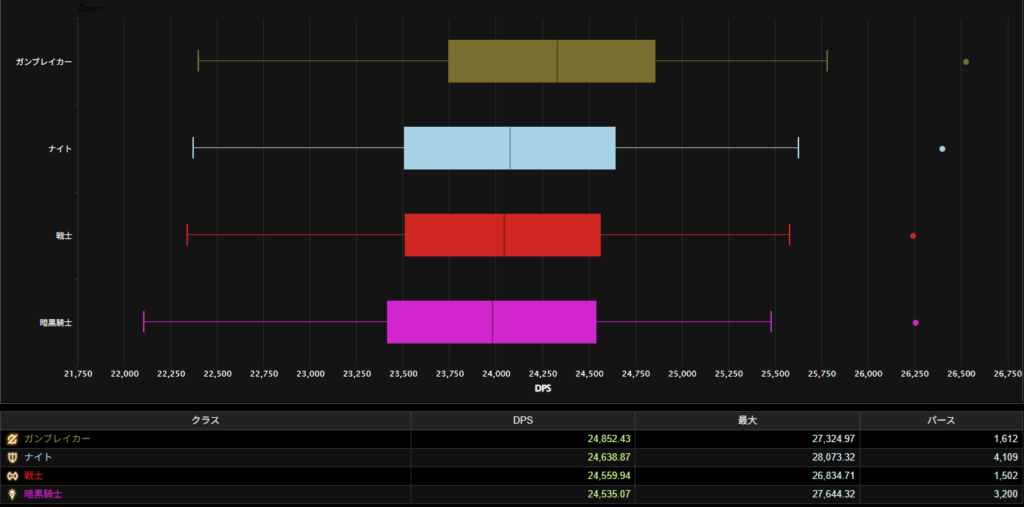The width and height of the screenshot is (1024, 507).
Task: Open the 暗黒騎士 link in the table
Action: 42,493
